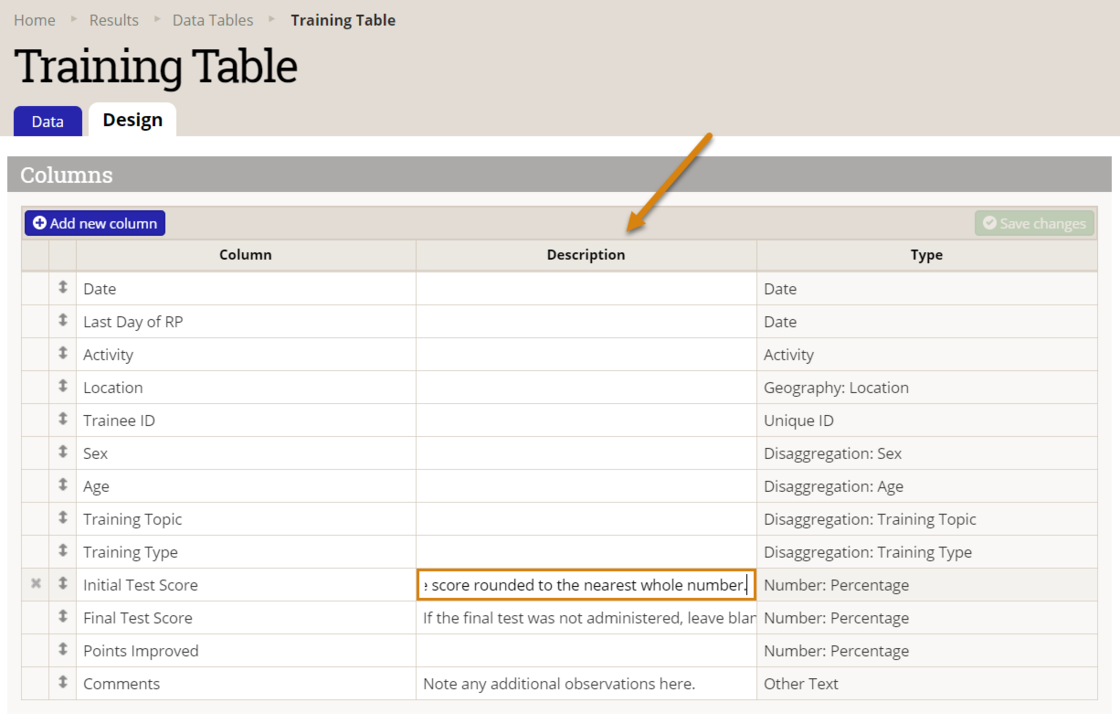Click the Type column header
This screenshot has height=724, width=1120.
(x=926, y=255)
